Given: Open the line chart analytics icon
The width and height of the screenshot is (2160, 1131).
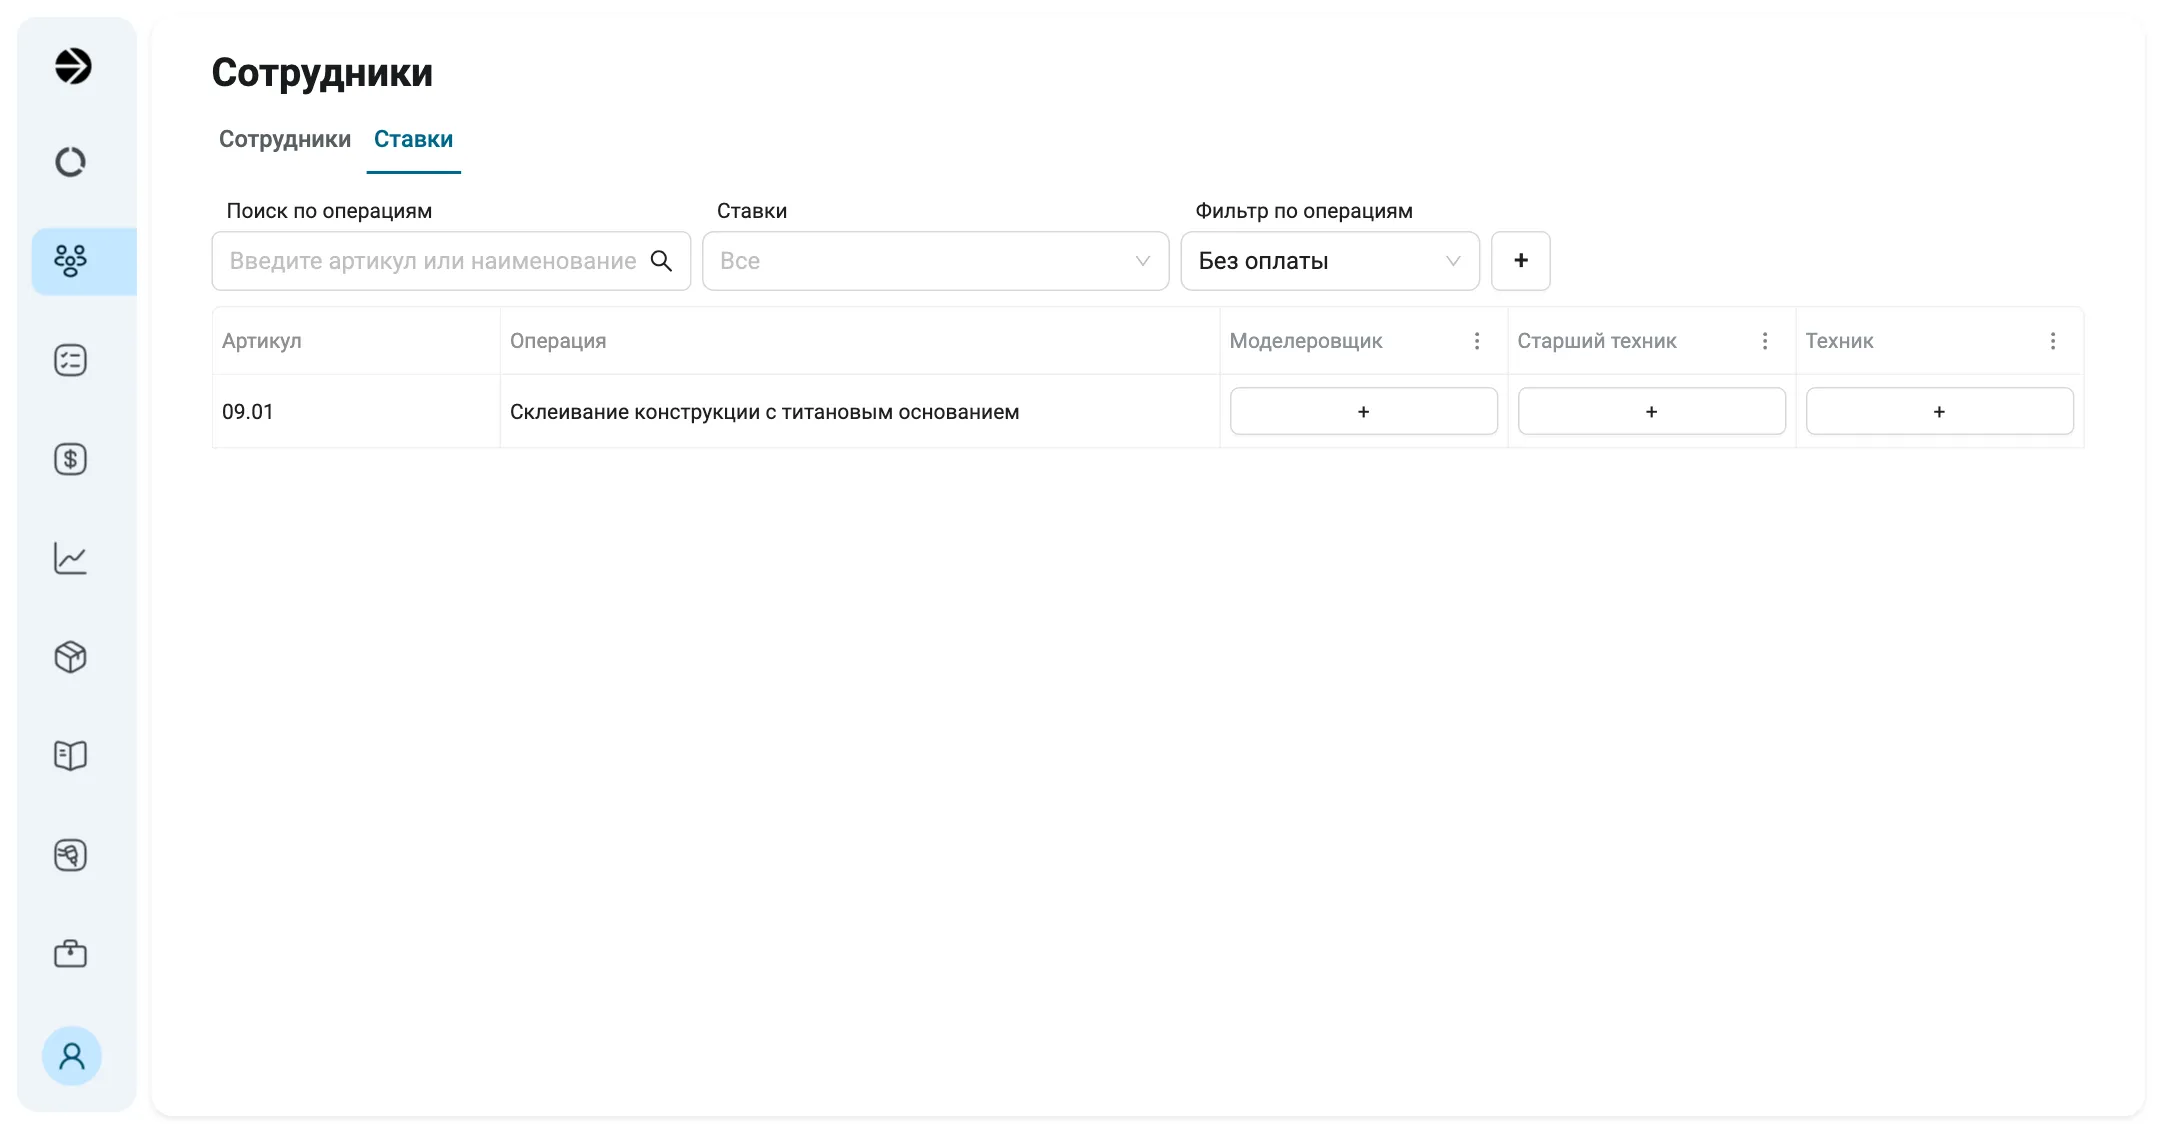Looking at the screenshot, I should [x=70, y=558].
